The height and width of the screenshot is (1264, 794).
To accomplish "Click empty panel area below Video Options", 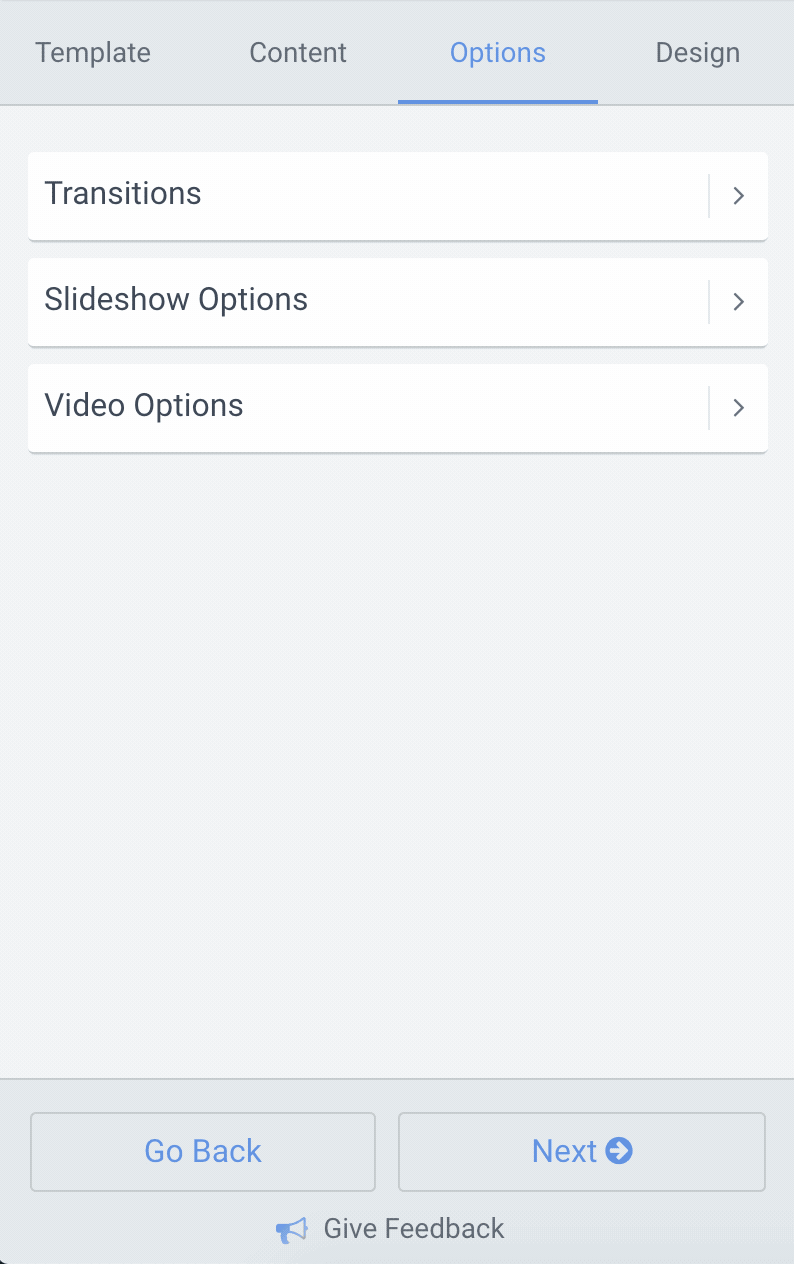I will (x=398, y=760).
